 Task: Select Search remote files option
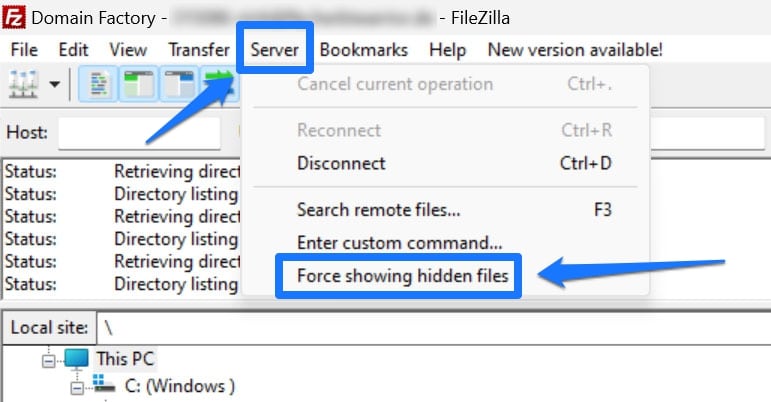point(378,210)
